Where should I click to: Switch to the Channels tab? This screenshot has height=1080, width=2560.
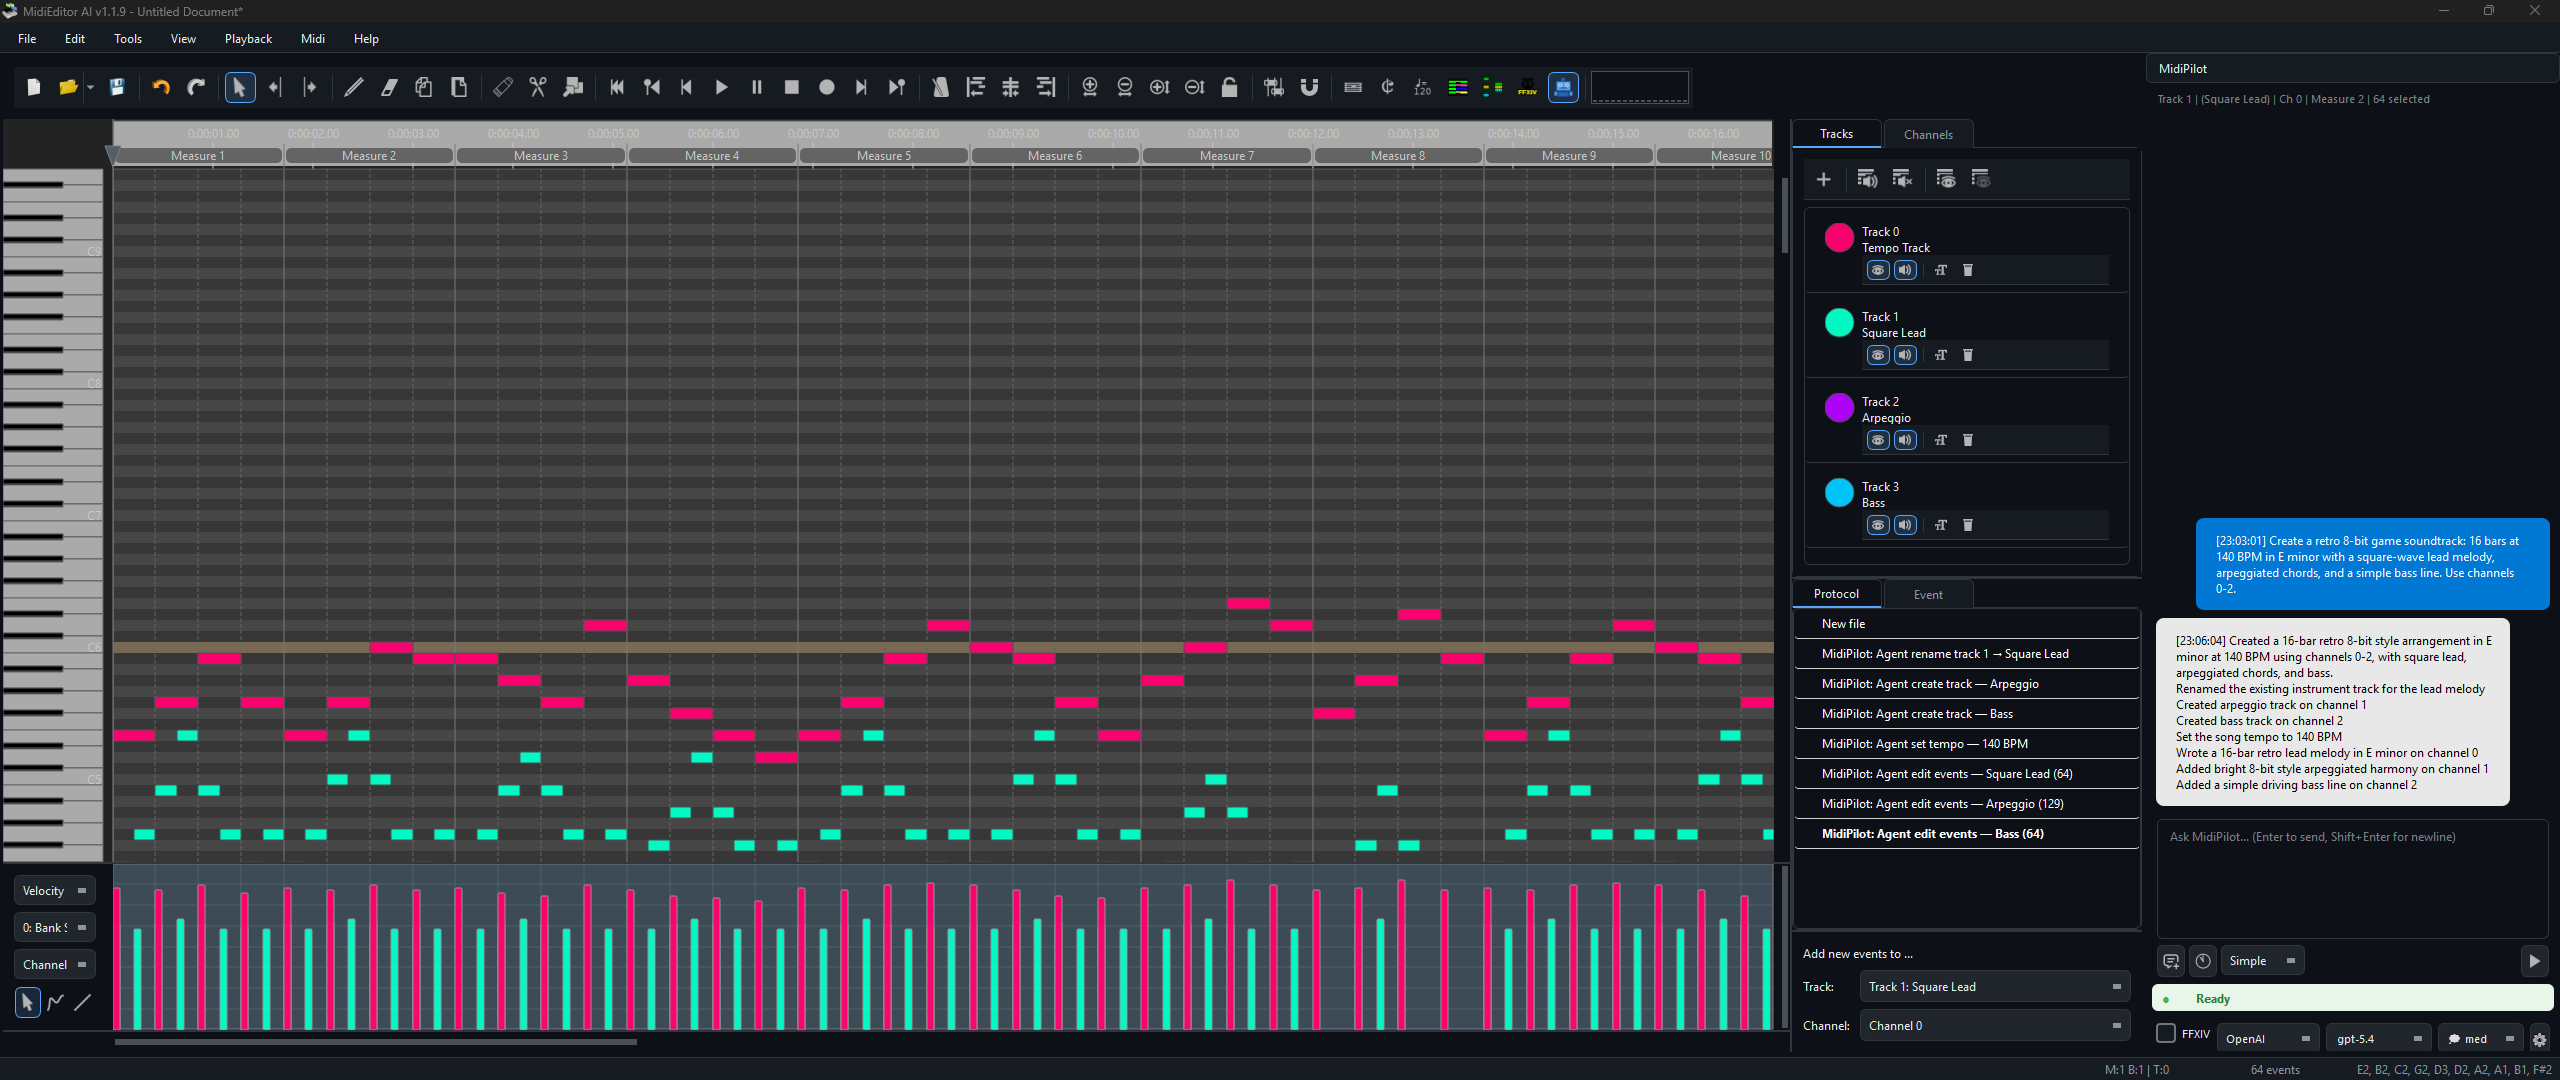point(1927,135)
